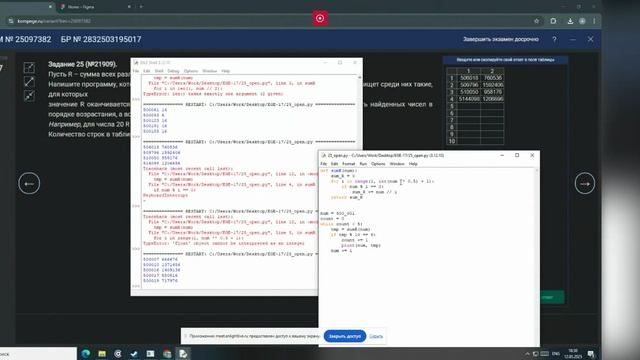Click empty first-column cell in answer row 5

coord(469,106)
